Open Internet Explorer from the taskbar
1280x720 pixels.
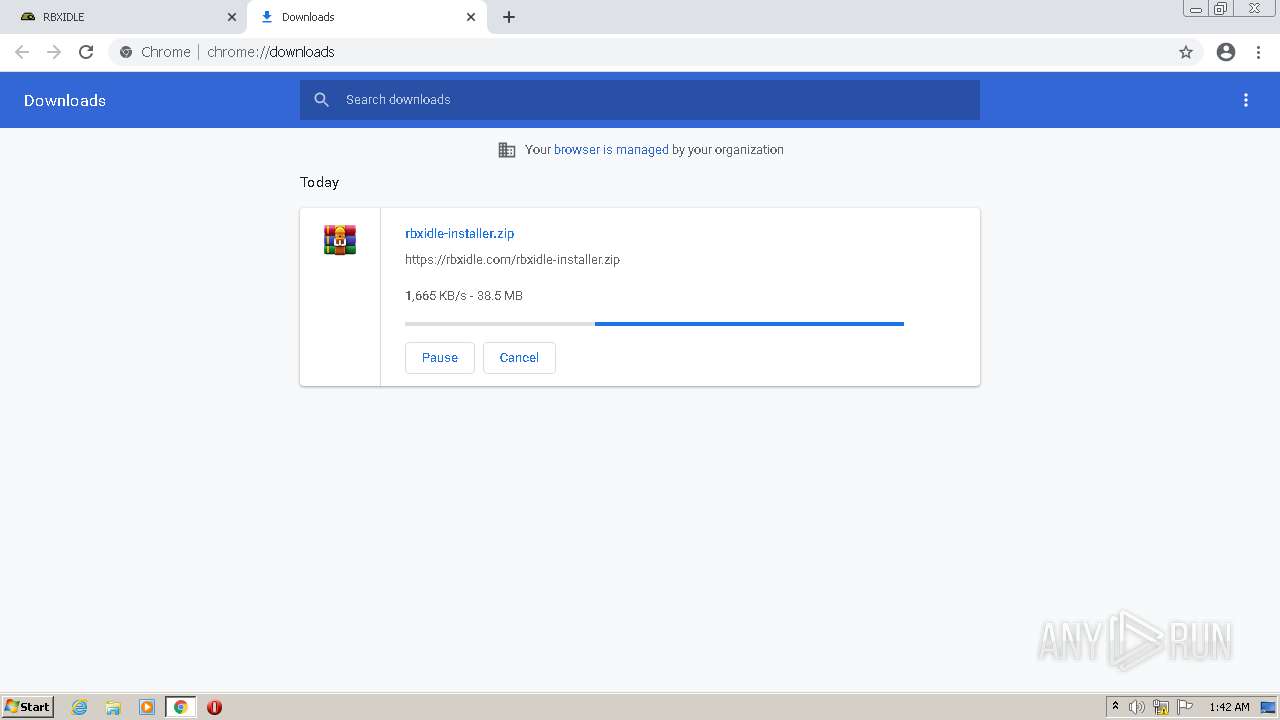(80, 707)
